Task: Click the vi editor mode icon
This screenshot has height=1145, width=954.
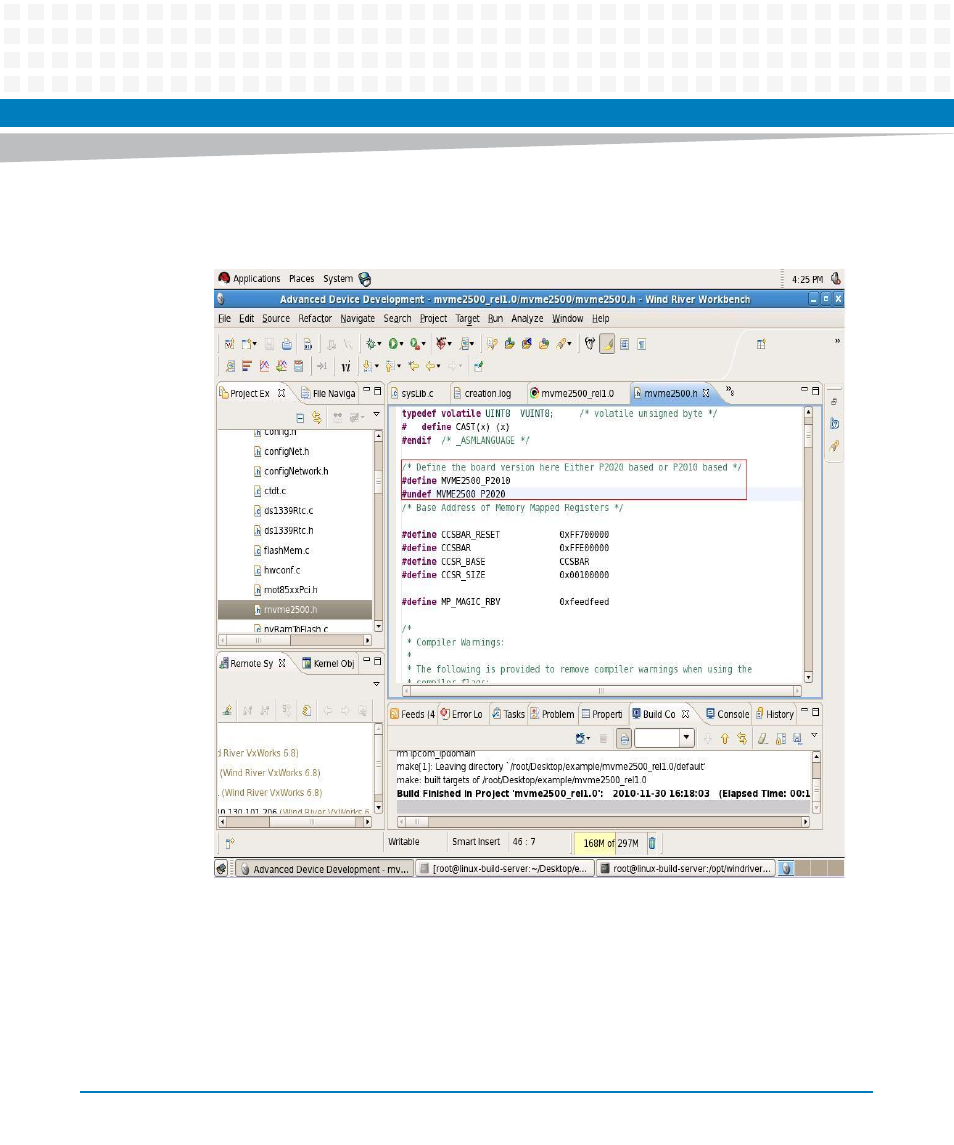Action: pos(346,367)
